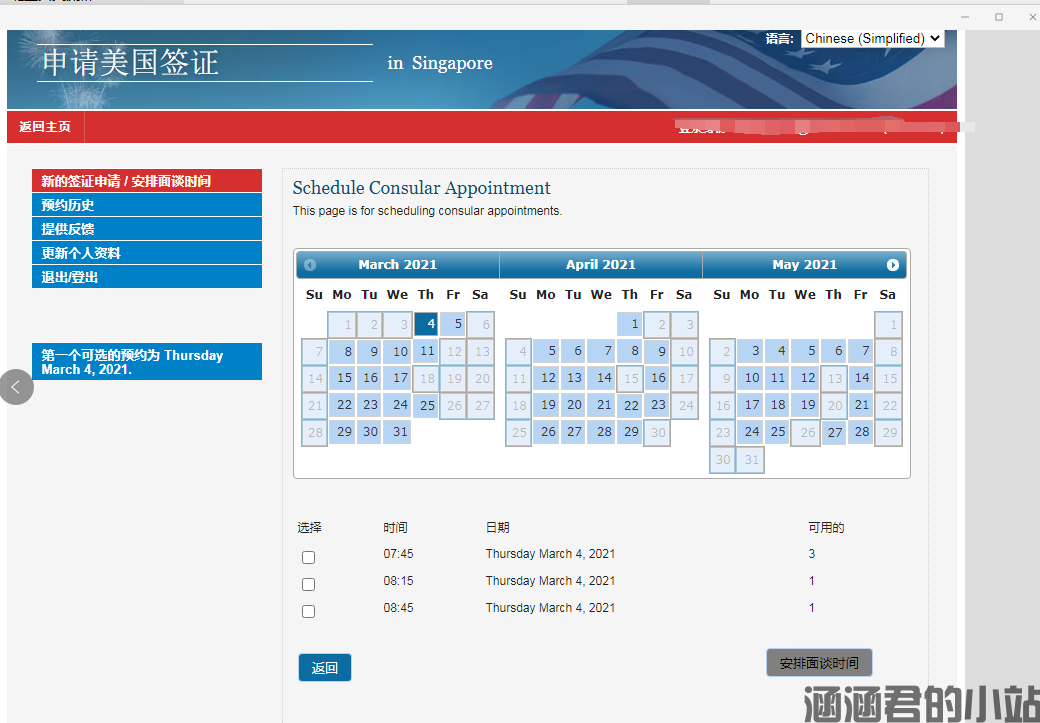Screen dimensions: 1040x723
Task: Minimize the browser window
Action: point(965,17)
